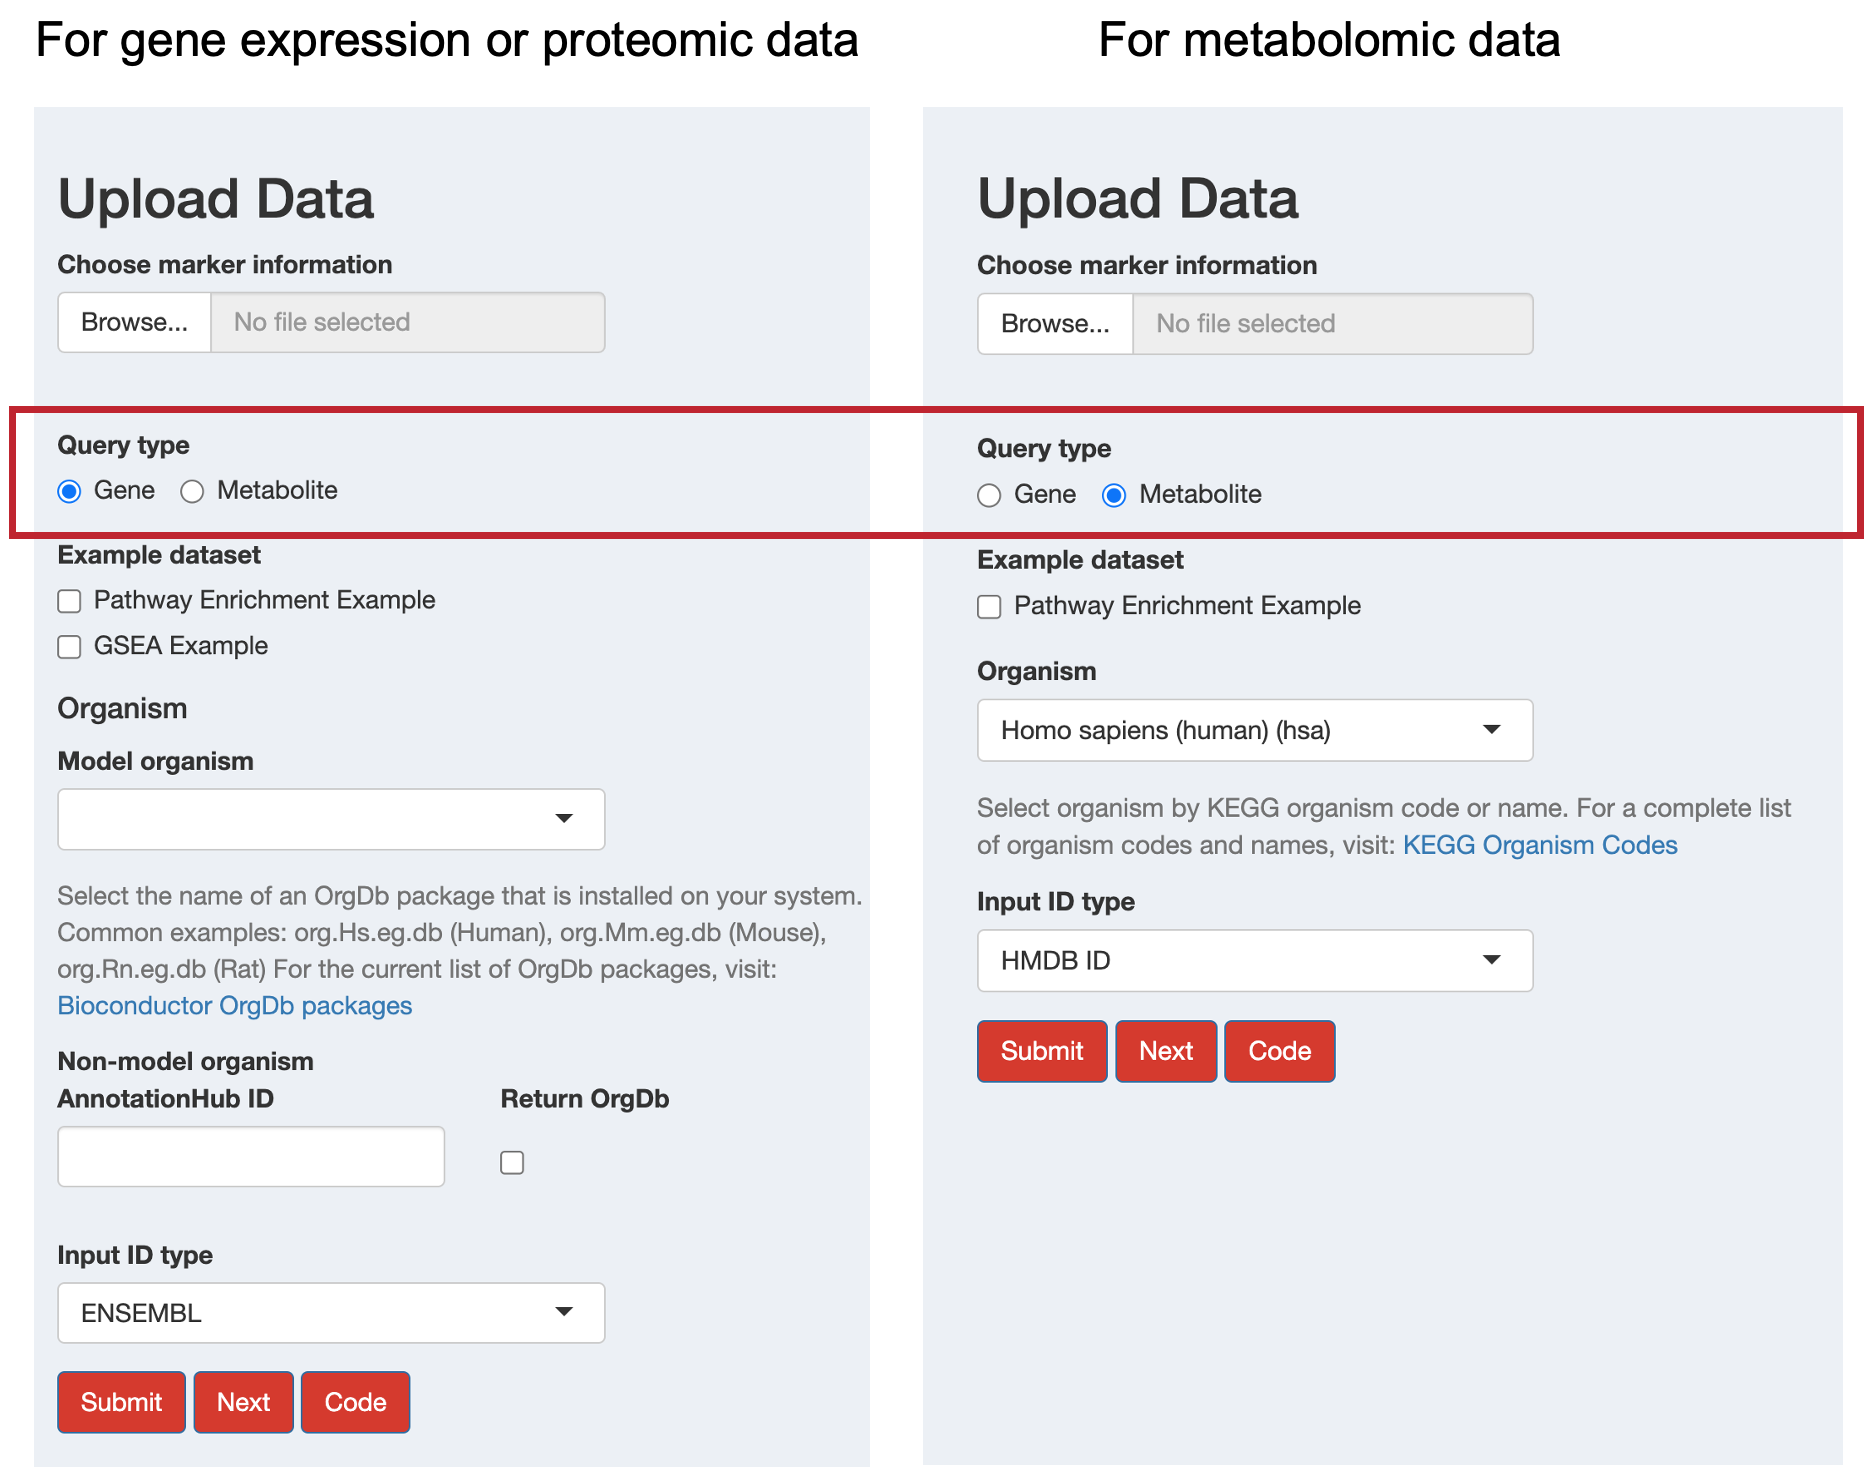Screen dimensions: 1874x1472
Task: Open Bioconductor OrgDb packages link
Action: click(235, 1006)
